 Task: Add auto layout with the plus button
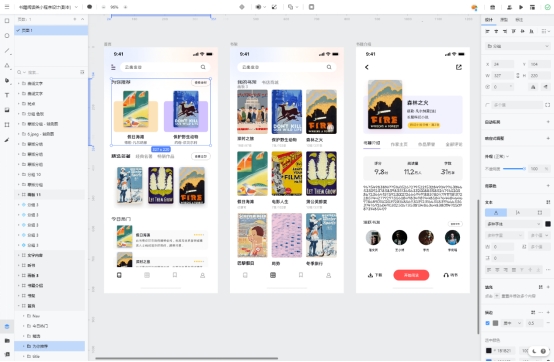point(548,122)
